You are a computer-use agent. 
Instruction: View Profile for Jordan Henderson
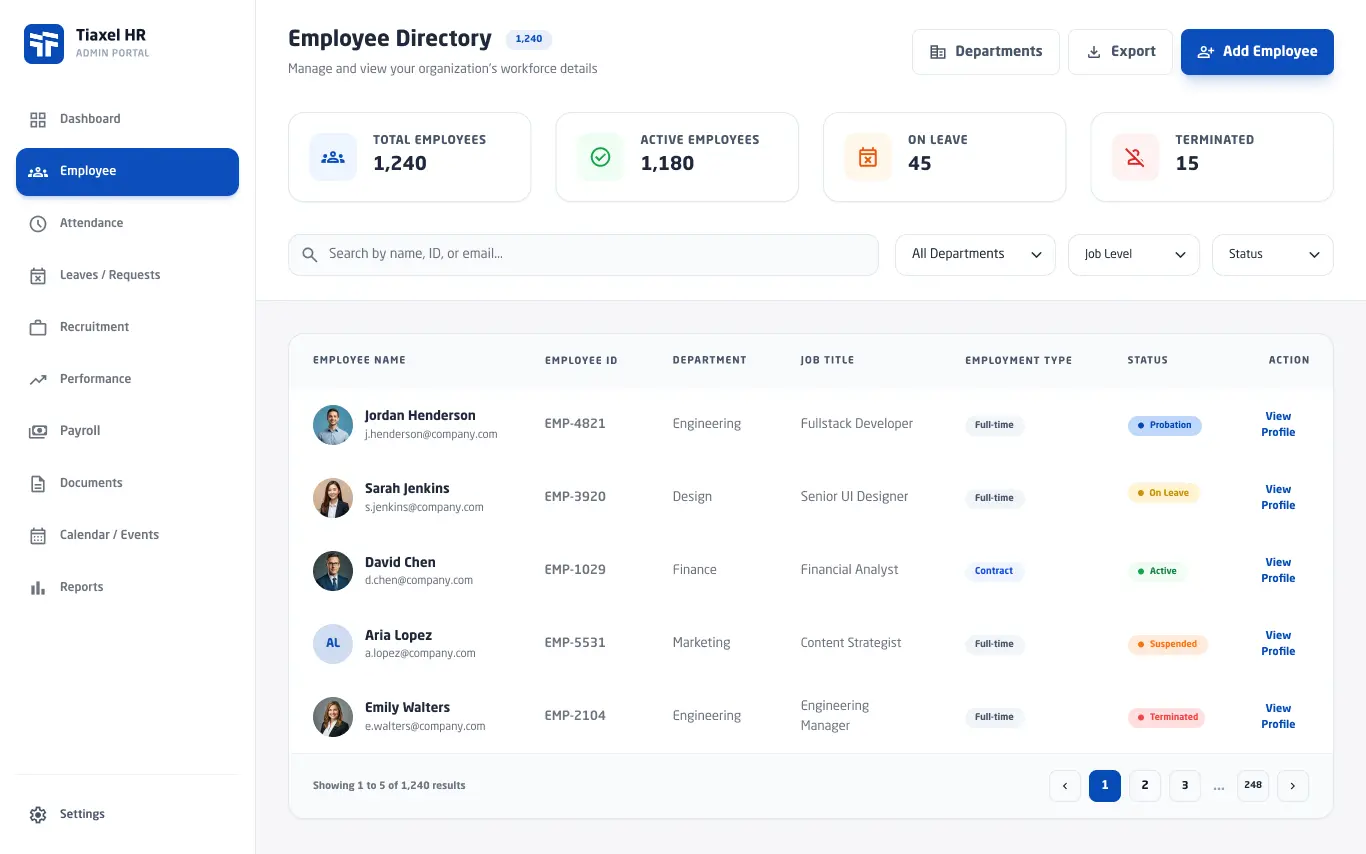[1278, 425]
